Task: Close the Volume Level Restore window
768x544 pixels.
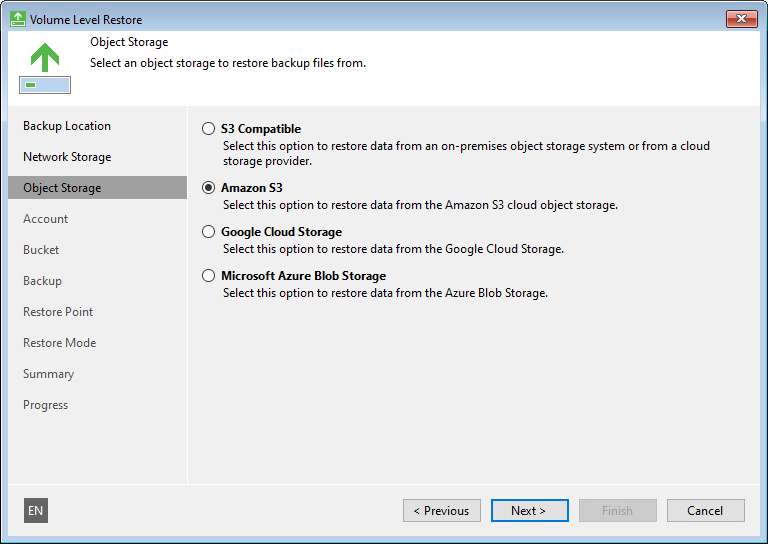Action: 742,19
